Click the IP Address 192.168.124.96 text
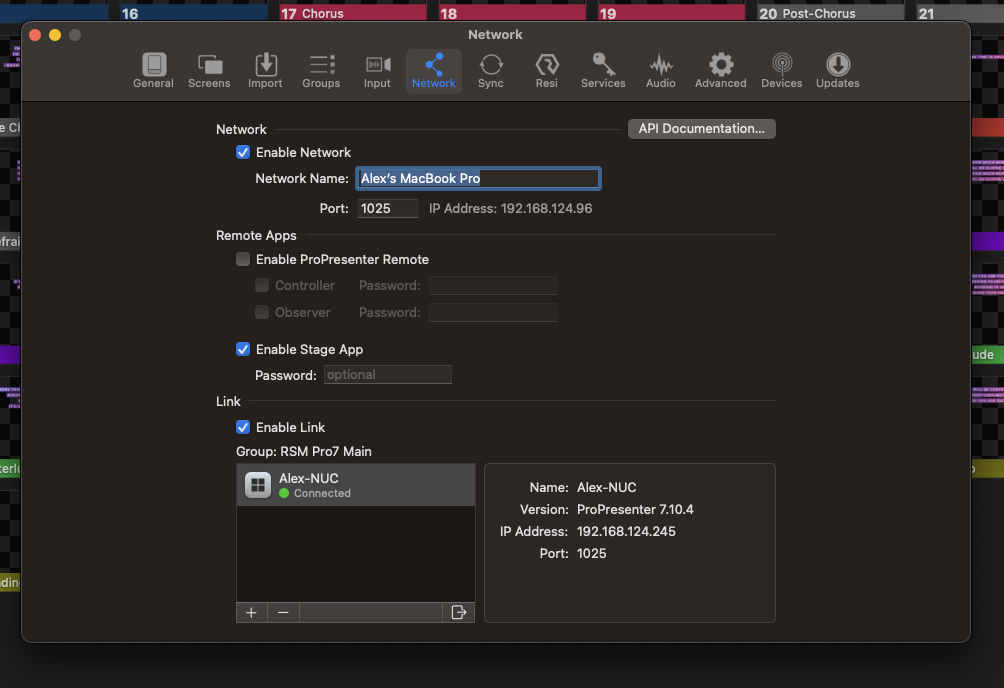Viewport: 1004px width, 688px height. (x=510, y=208)
